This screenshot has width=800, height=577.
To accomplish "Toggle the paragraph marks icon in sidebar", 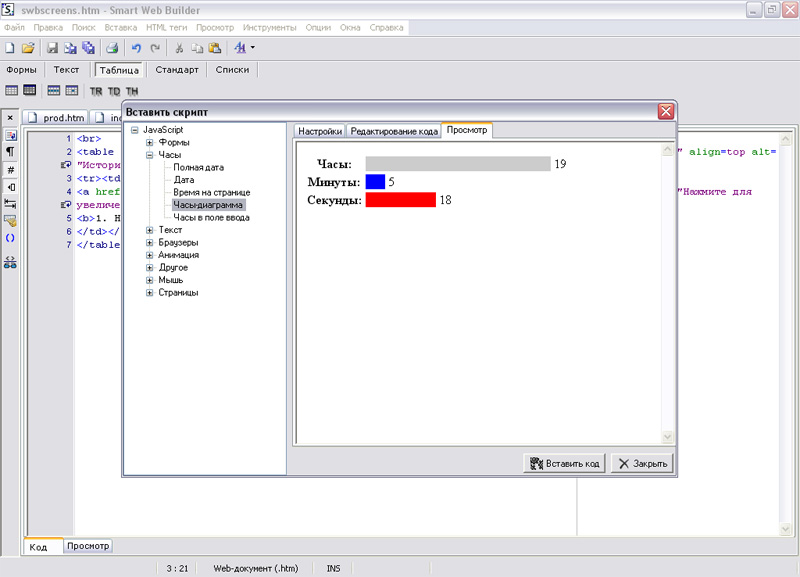I will 11,152.
